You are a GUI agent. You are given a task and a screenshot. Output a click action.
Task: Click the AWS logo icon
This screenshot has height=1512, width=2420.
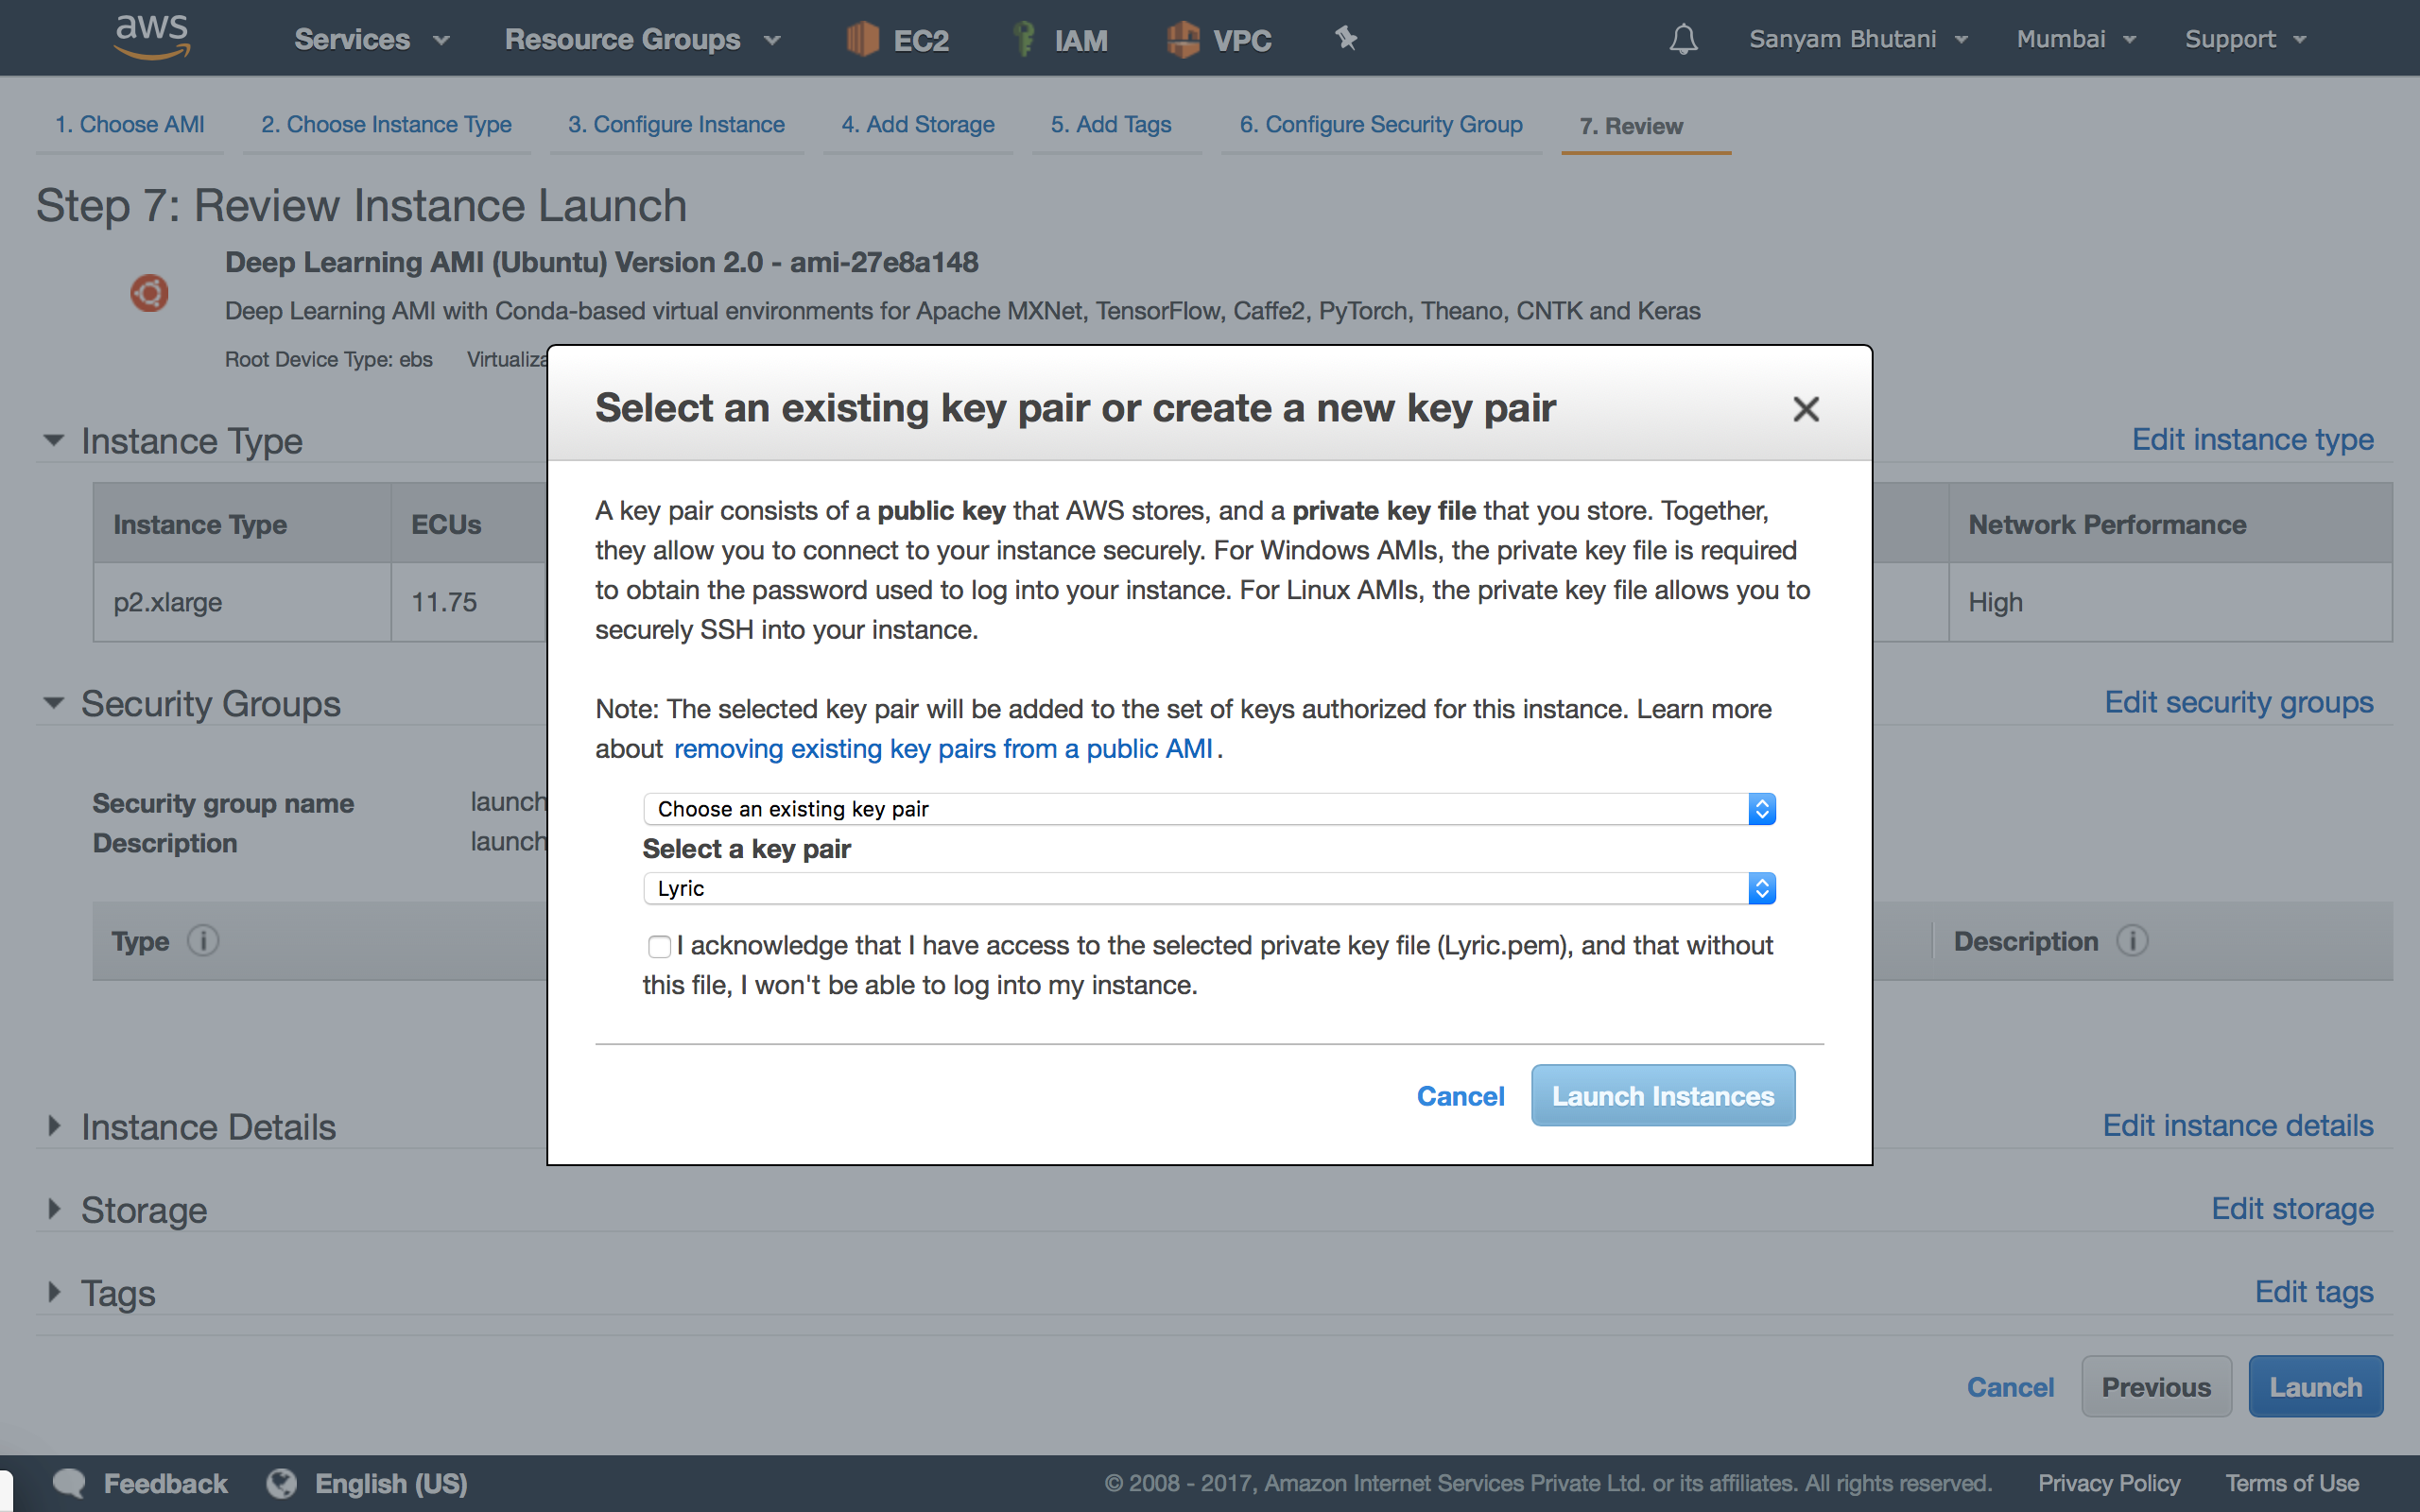click(152, 36)
